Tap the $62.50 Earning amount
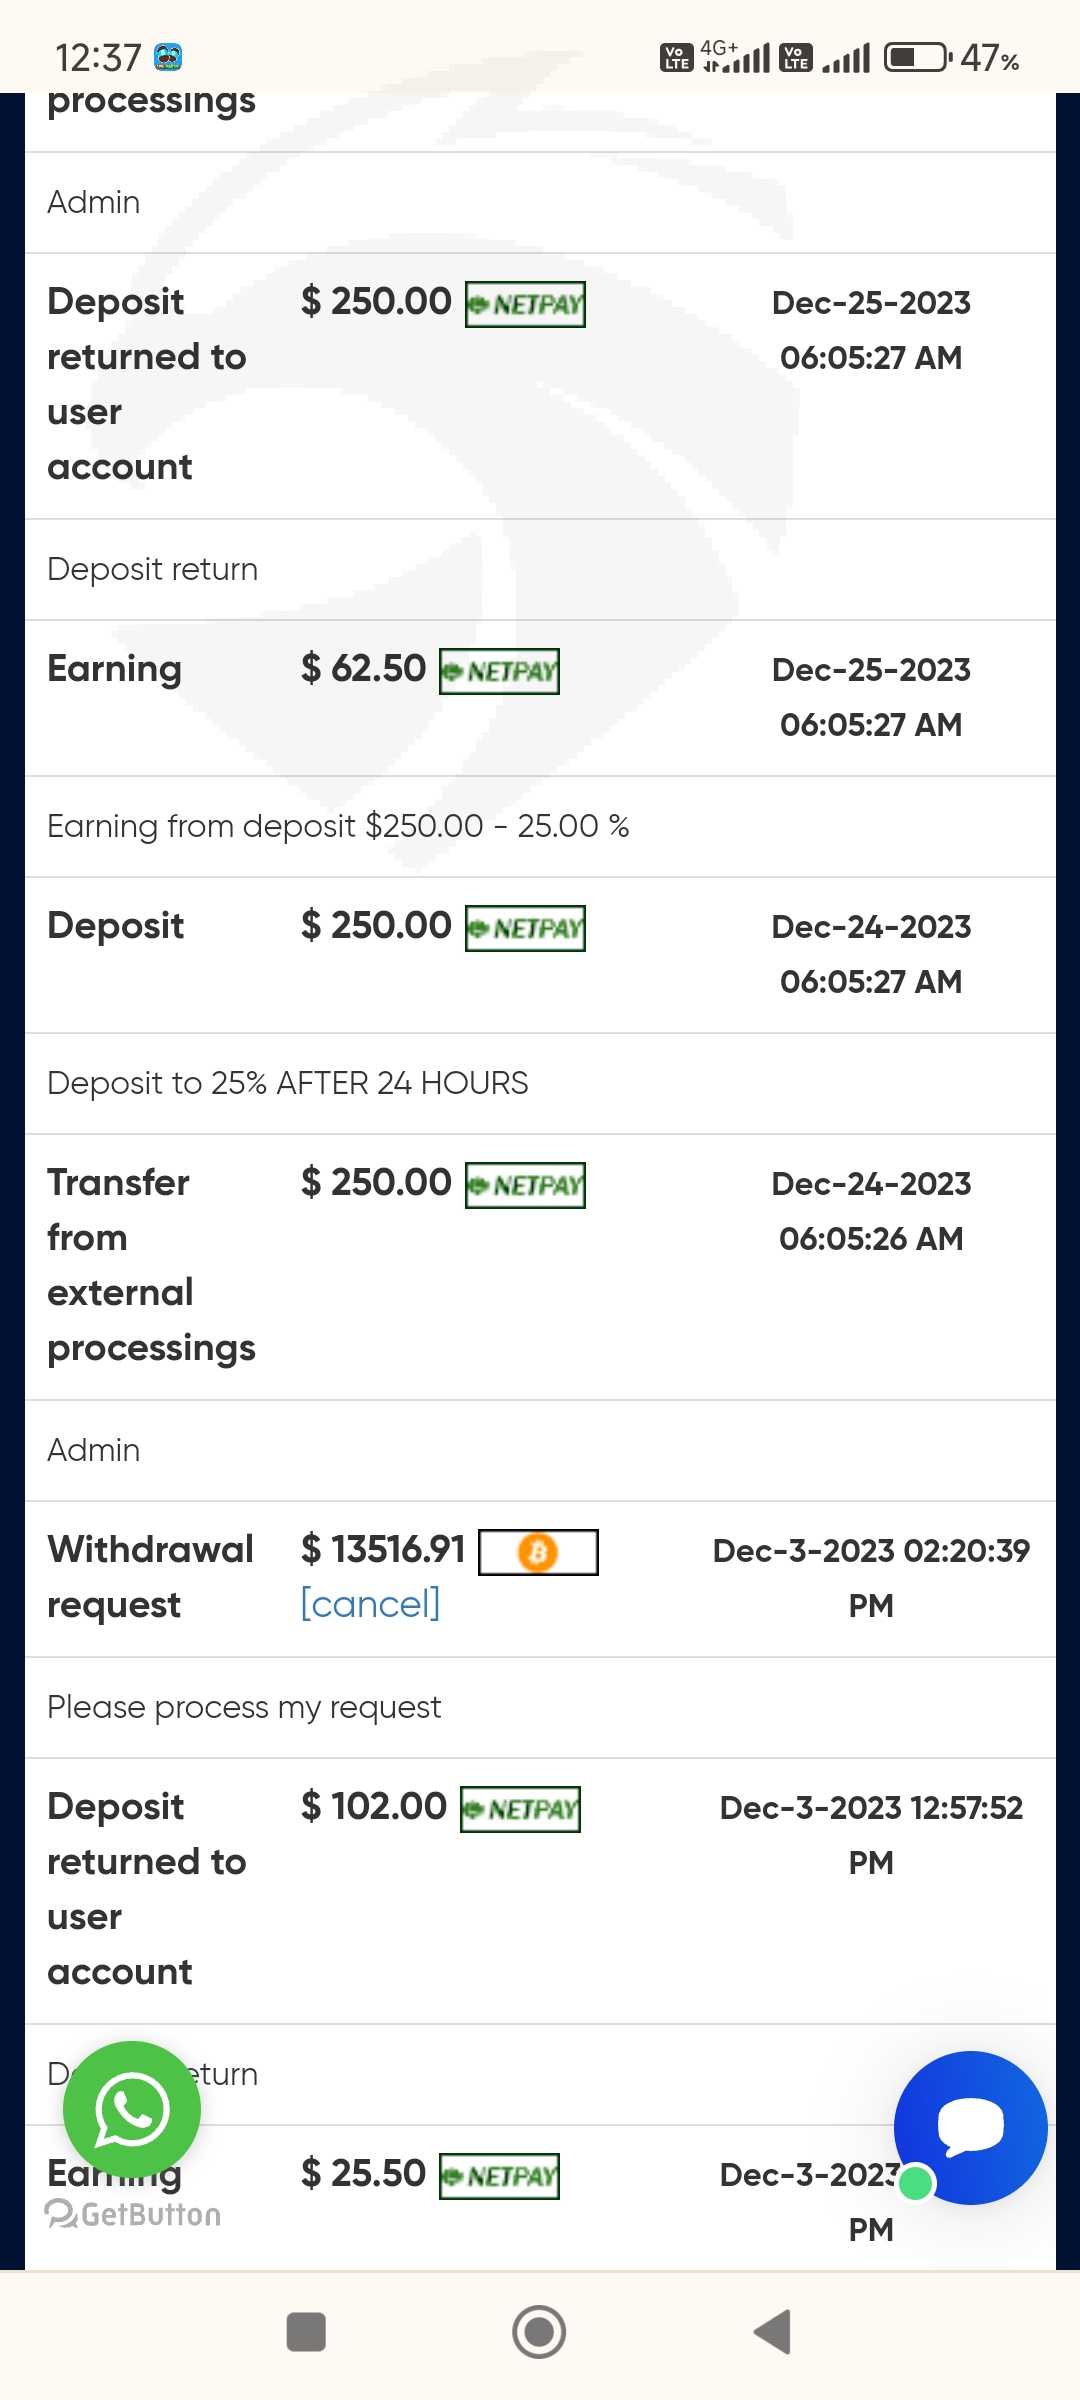The image size is (1080, 2400). point(364,669)
